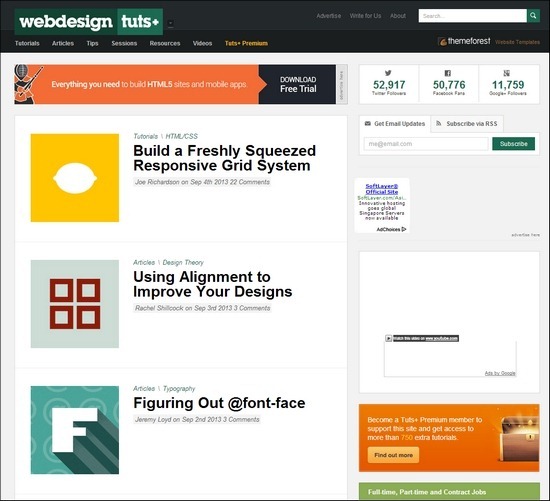Screen dimensions: 550x501
Task: Click the vertical advertise here tab beside banner
Action: [342, 84]
